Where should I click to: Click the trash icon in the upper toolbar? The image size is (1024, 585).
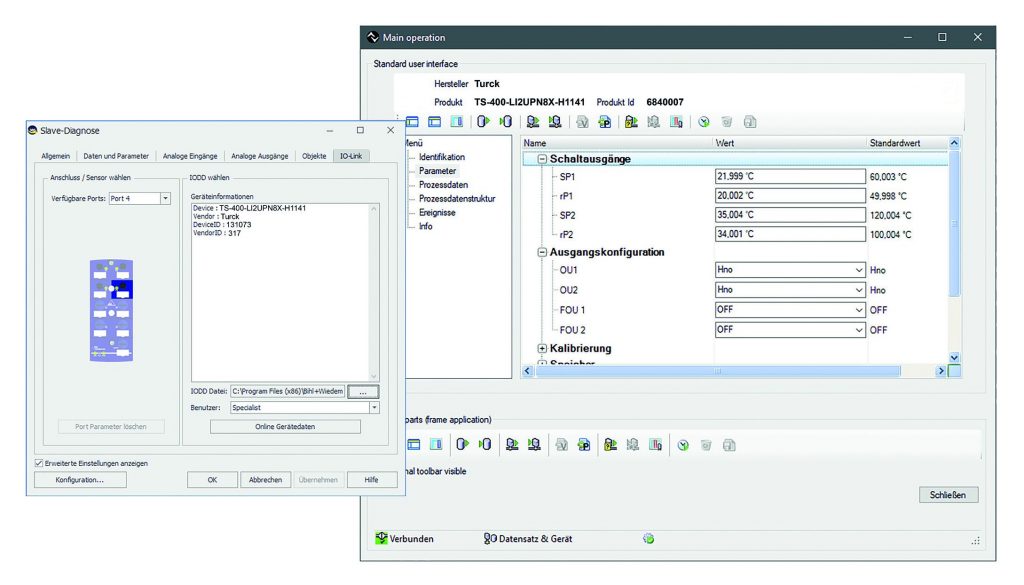tap(727, 122)
